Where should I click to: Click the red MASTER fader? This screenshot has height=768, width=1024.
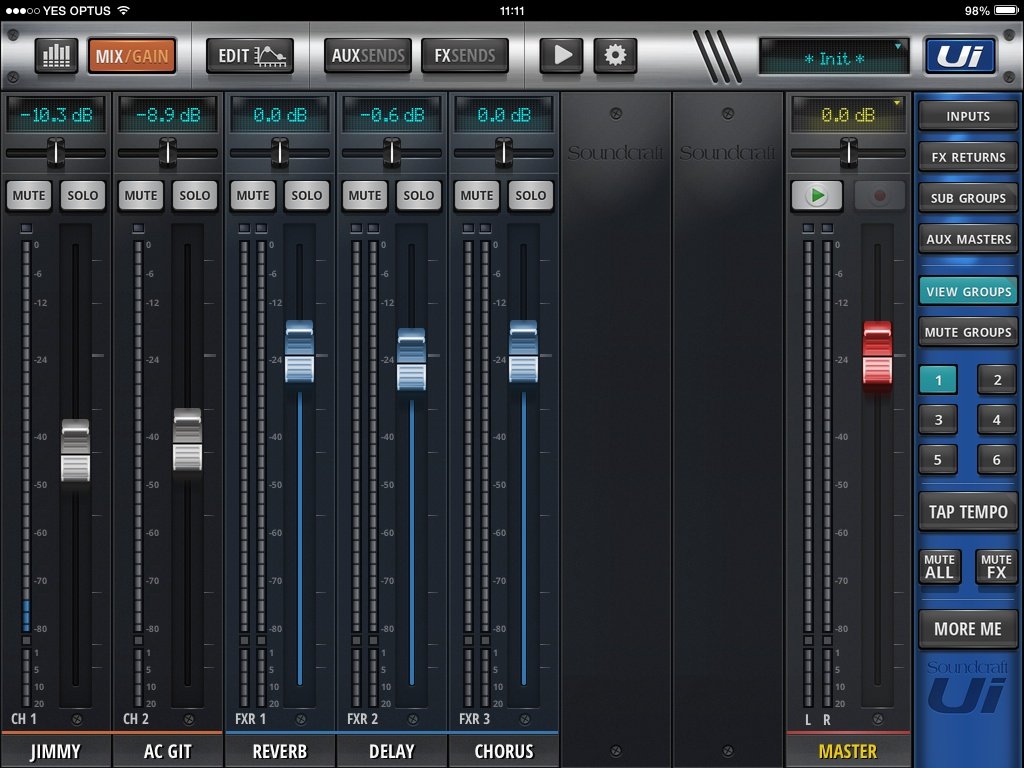[x=877, y=353]
